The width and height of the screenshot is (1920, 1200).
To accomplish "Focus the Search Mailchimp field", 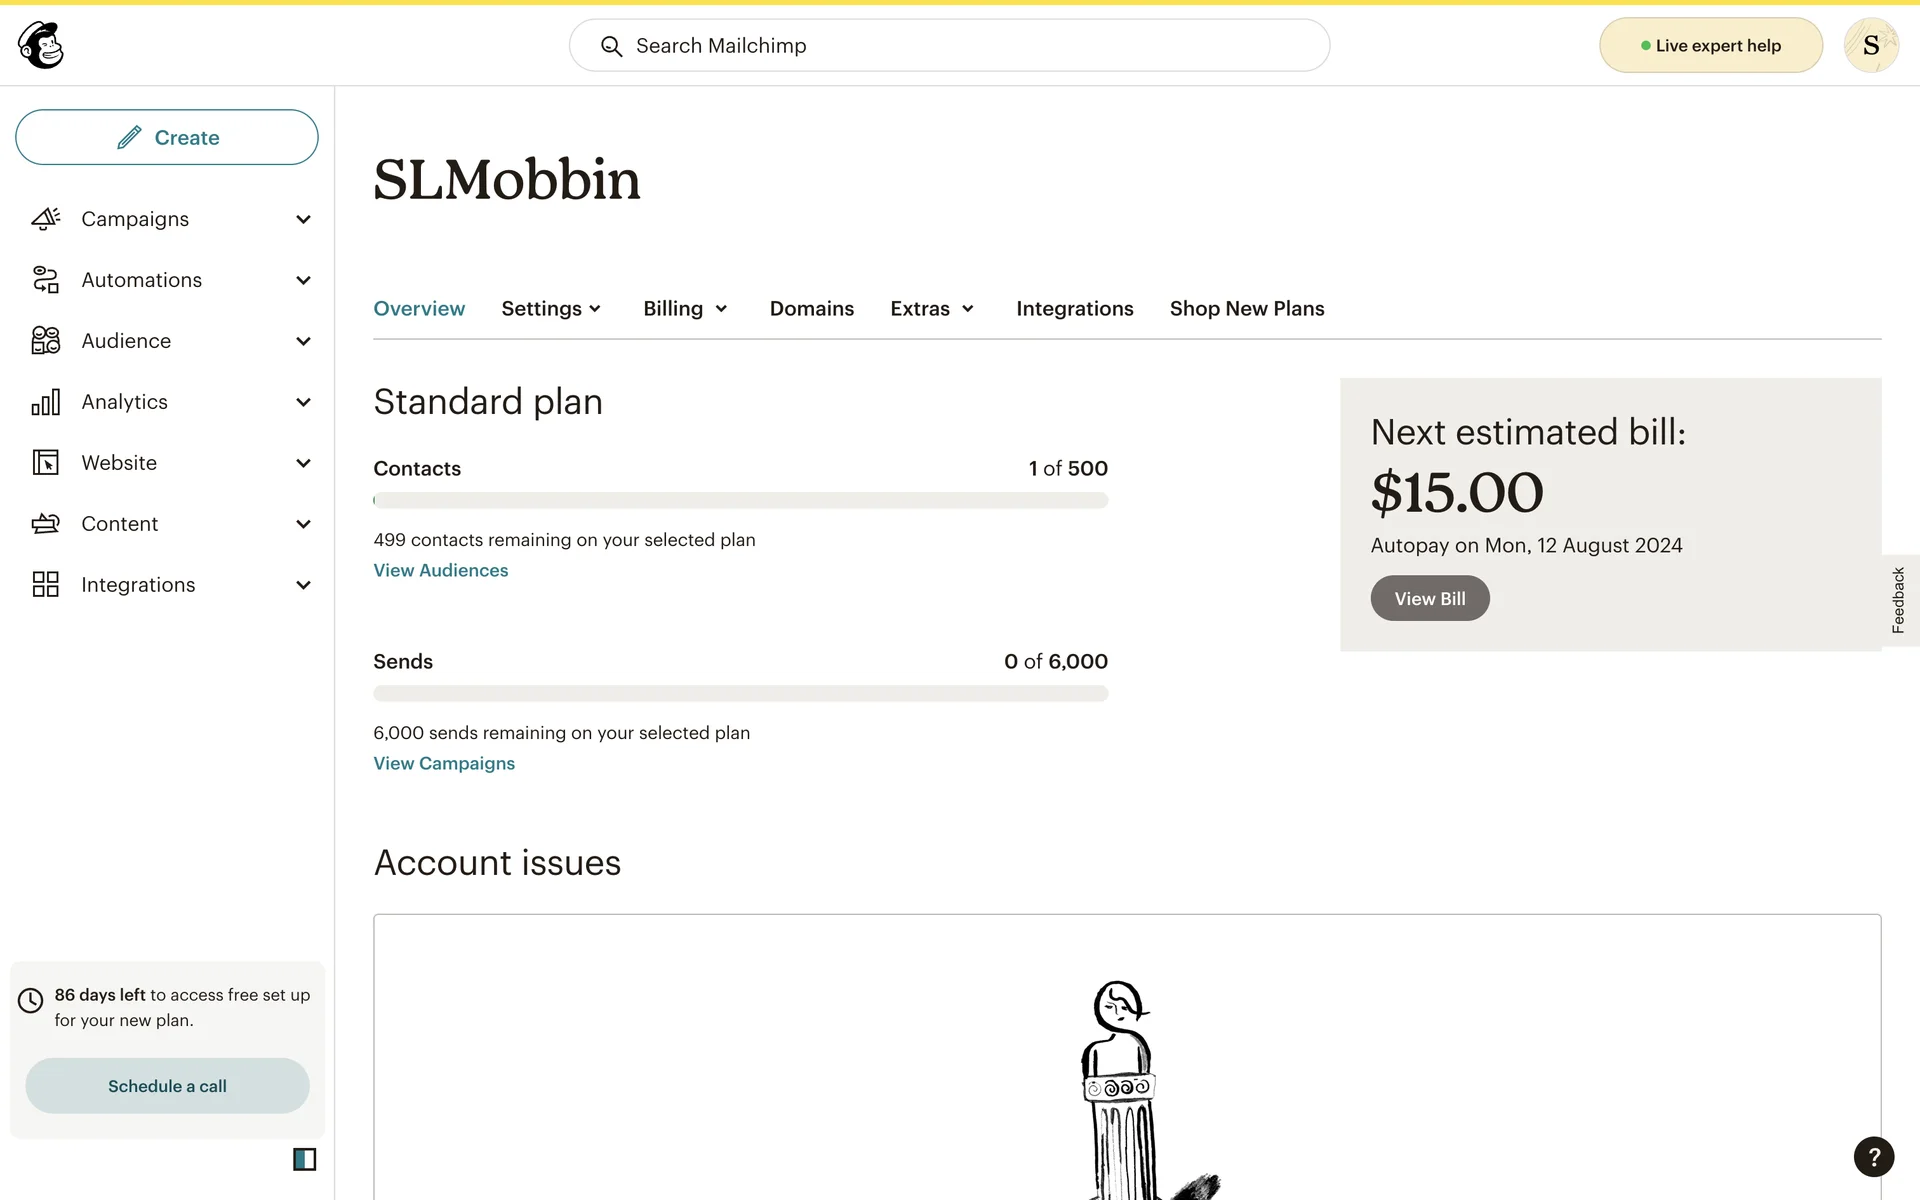I will click(949, 46).
